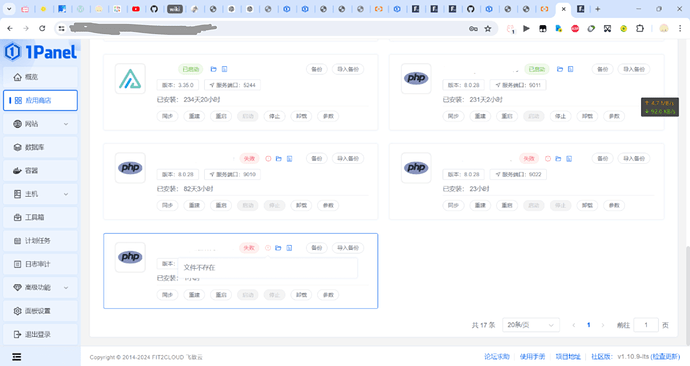Select 应用商店 in sidebar
Screen dimensions: 690x366
40,100
